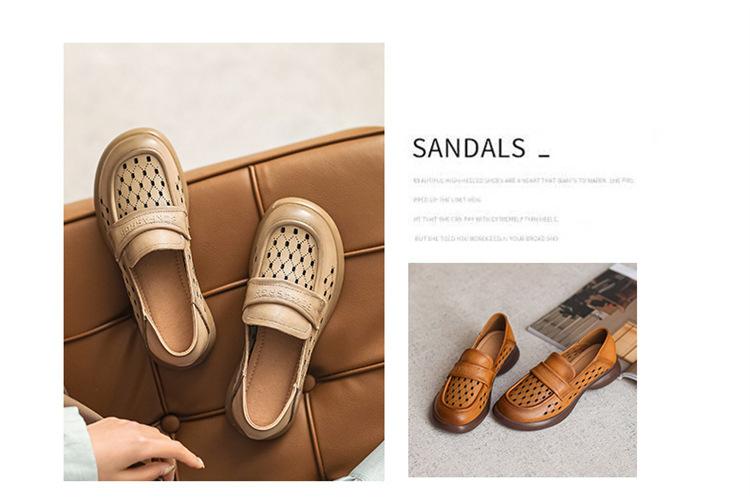Click the first line of description text
This screenshot has width=750, height=503.
(524, 181)
